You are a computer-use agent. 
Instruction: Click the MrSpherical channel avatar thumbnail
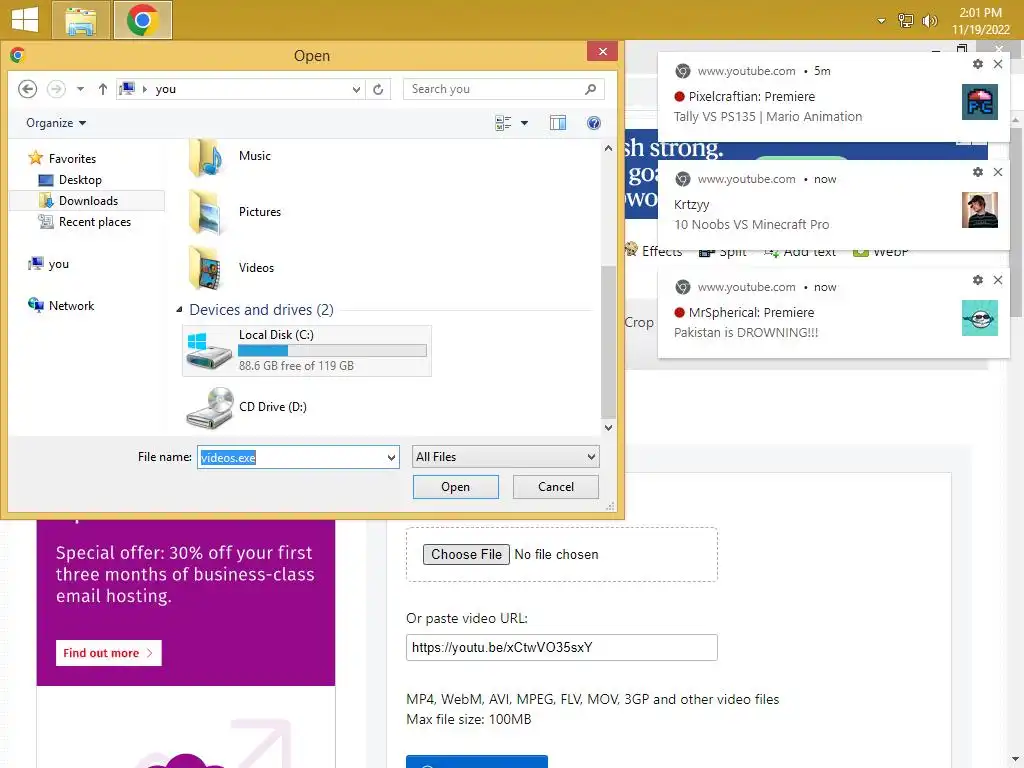980,317
